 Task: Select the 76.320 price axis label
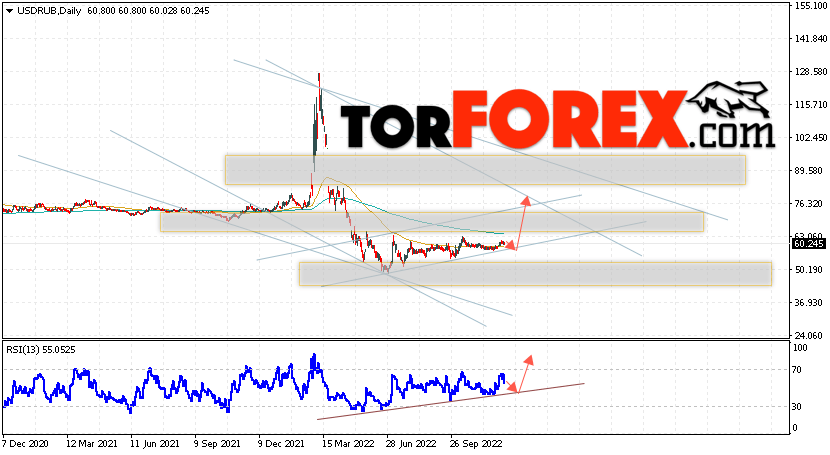click(x=808, y=204)
